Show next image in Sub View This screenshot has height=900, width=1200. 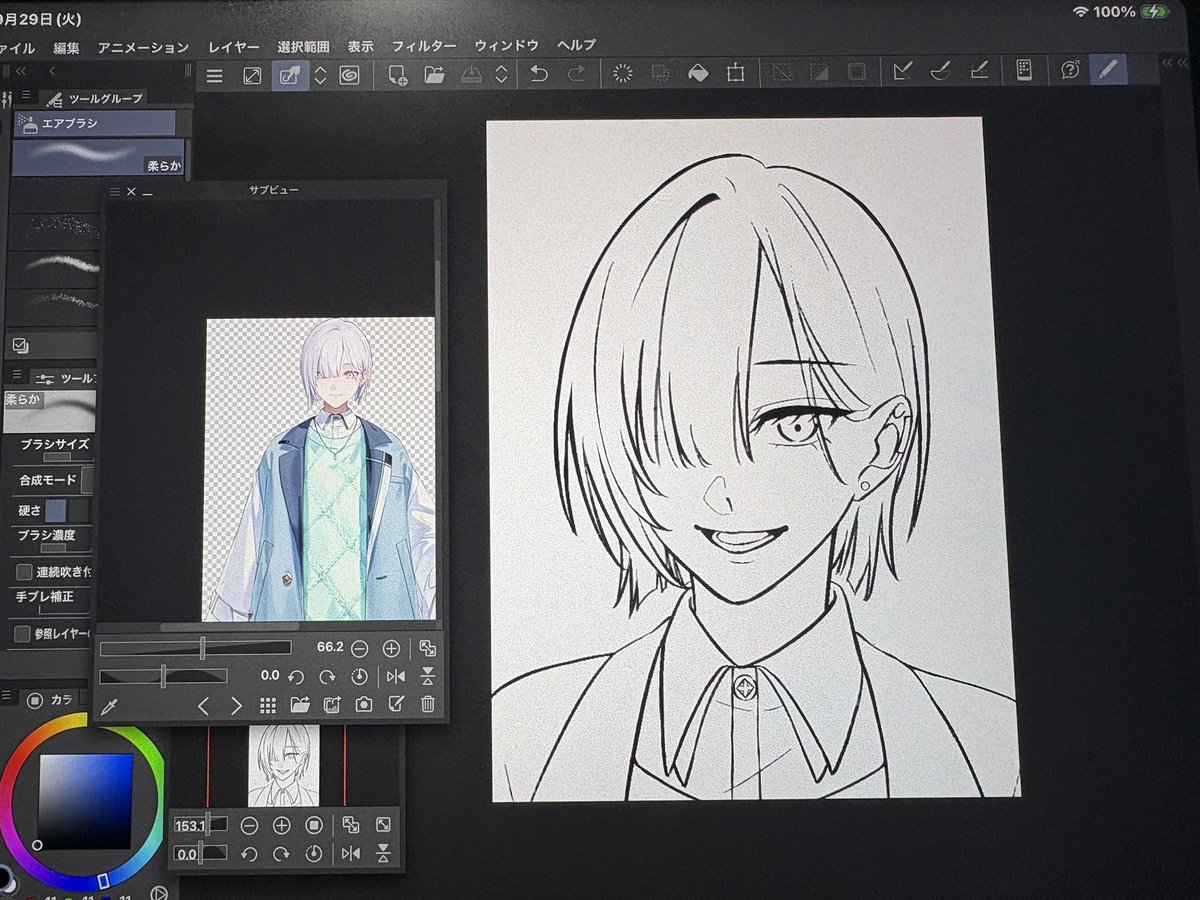coord(236,706)
